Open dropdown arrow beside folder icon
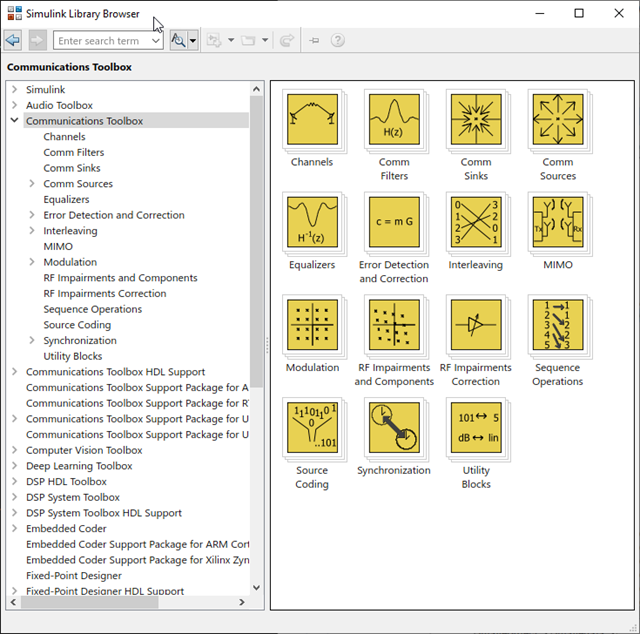The image size is (640, 634). (x=265, y=40)
